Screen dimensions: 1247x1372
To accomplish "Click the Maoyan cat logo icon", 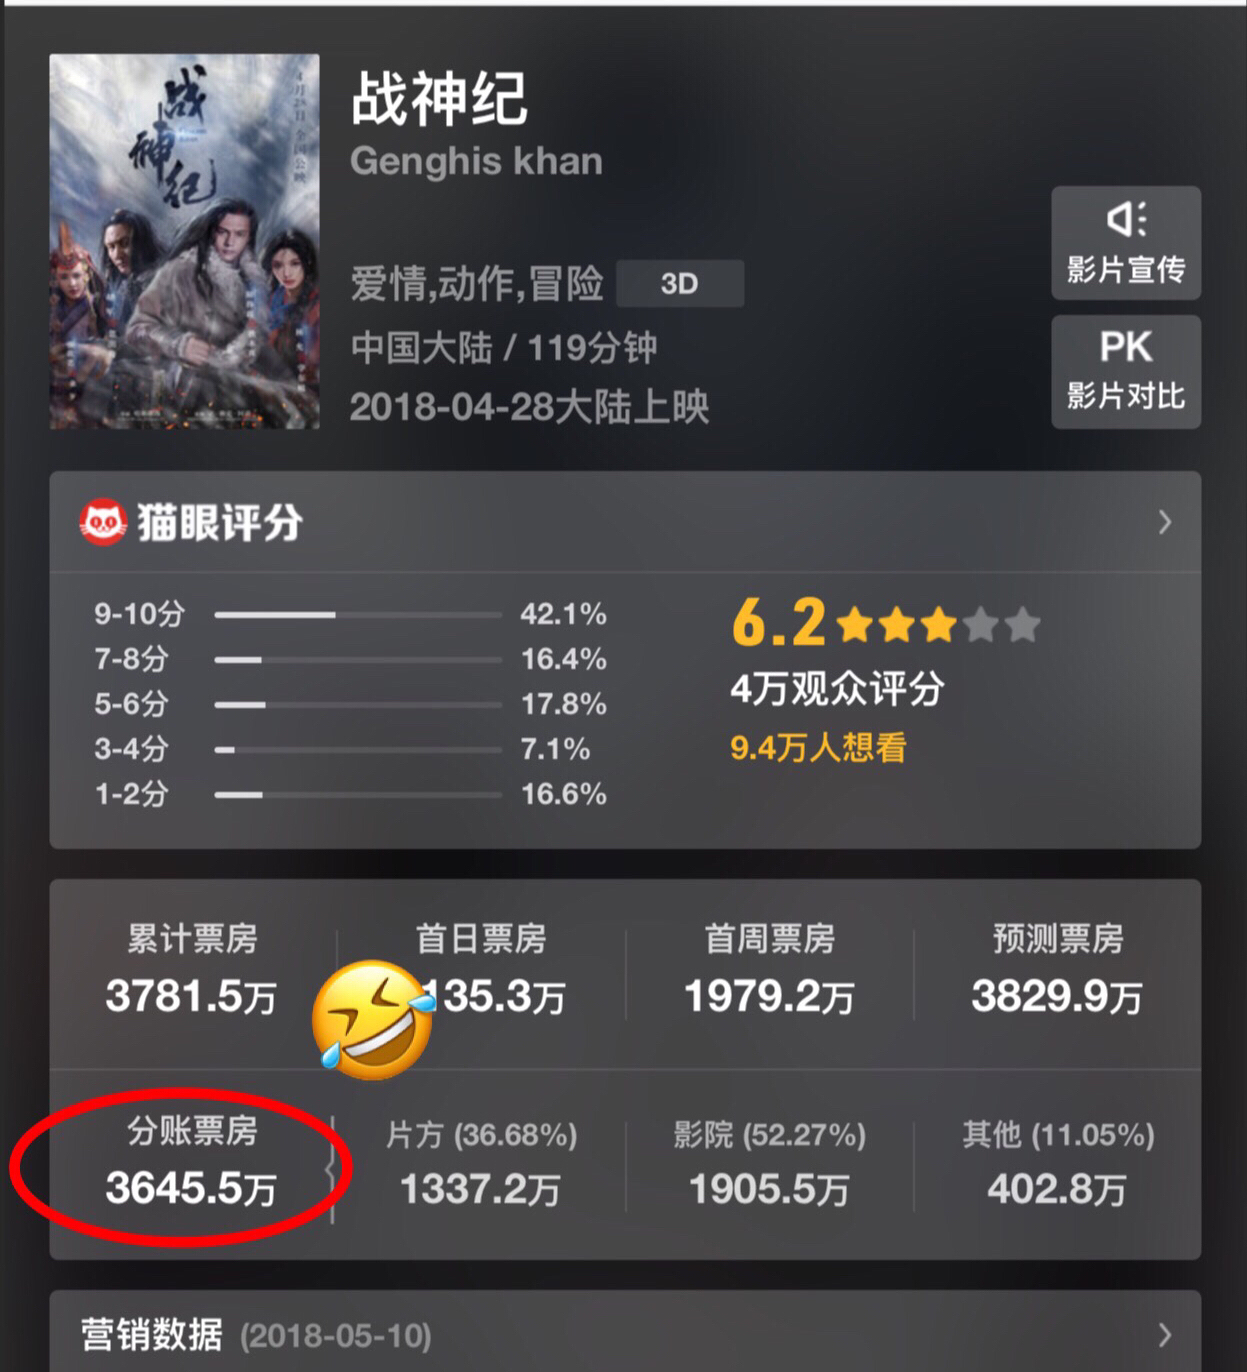I will pyautogui.click(x=102, y=522).
